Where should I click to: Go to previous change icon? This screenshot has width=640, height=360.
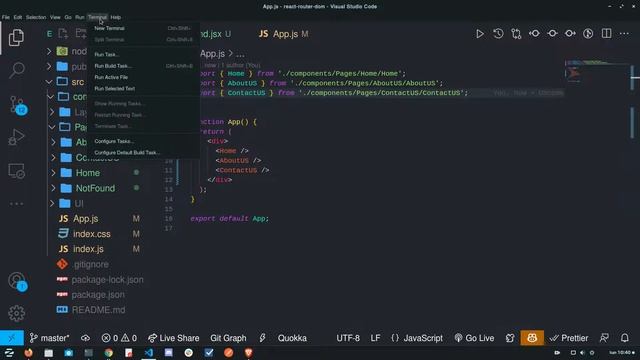pyautogui.click(x=534, y=33)
